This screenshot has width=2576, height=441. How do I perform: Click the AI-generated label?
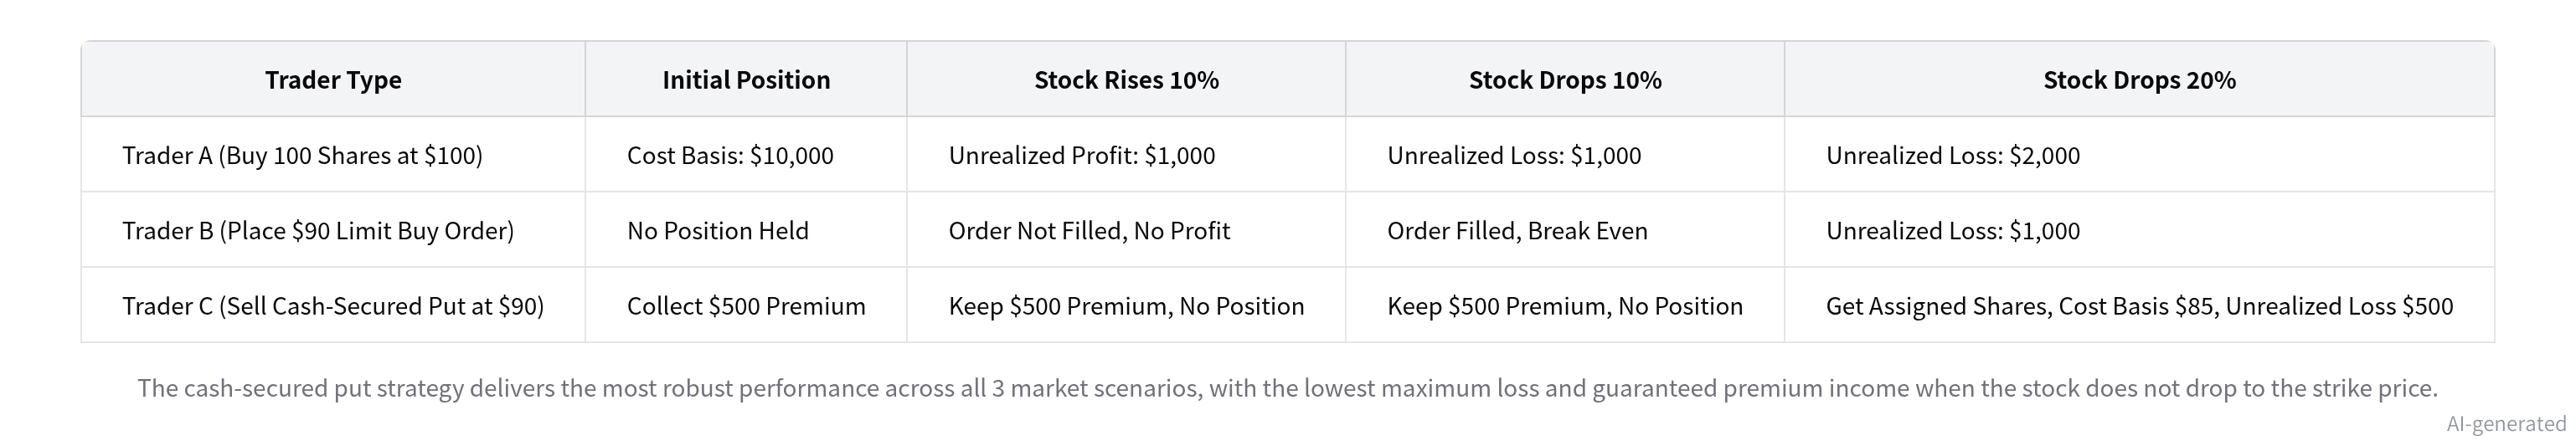pos(2506,423)
